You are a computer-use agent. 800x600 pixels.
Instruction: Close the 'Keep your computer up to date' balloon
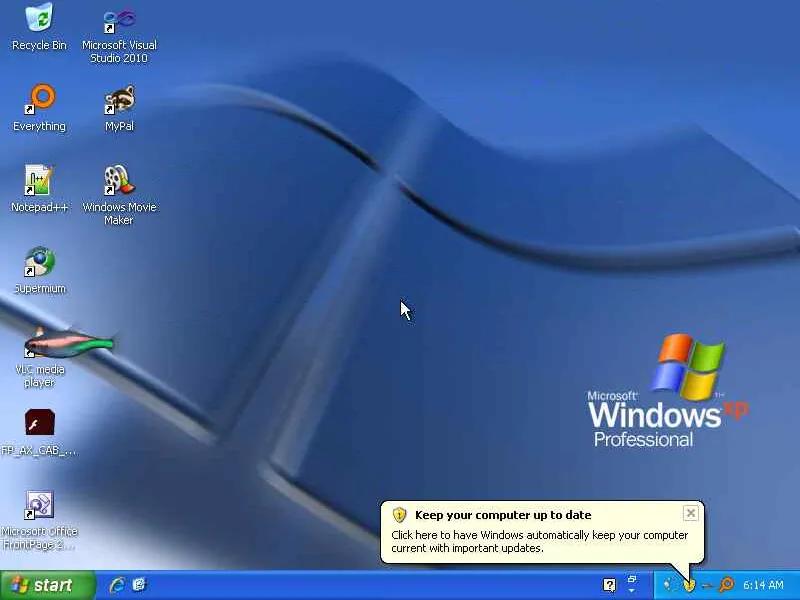click(x=690, y=513)
